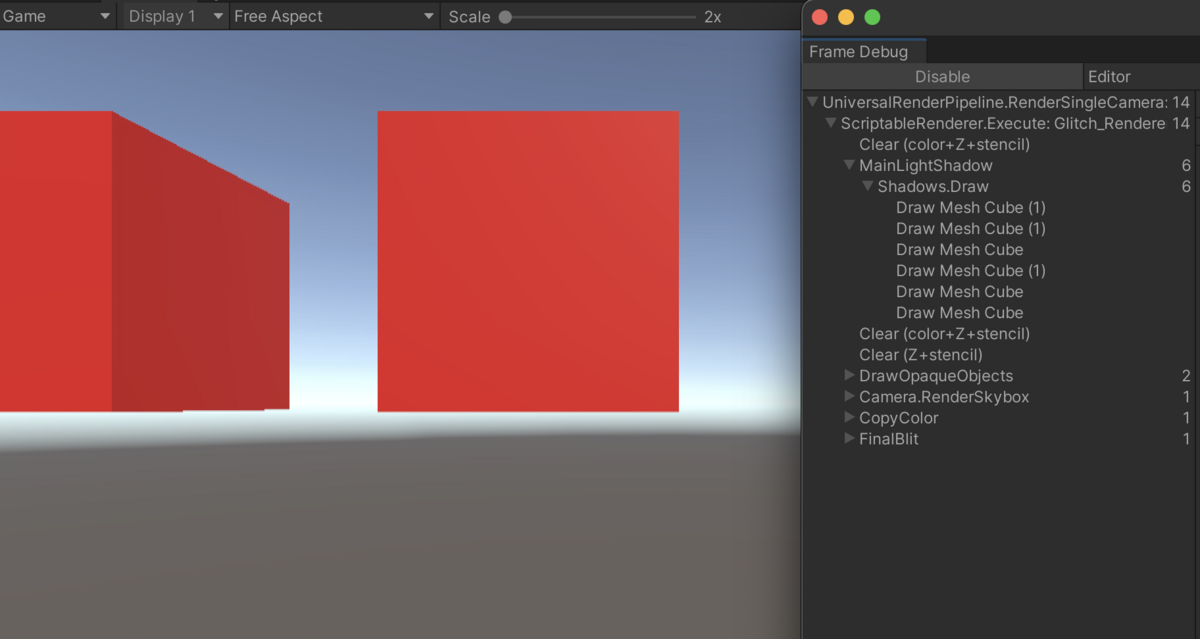1200x639 pixels.
Task: Expand the FinalBlit pass
Action: tap(848, 438)
